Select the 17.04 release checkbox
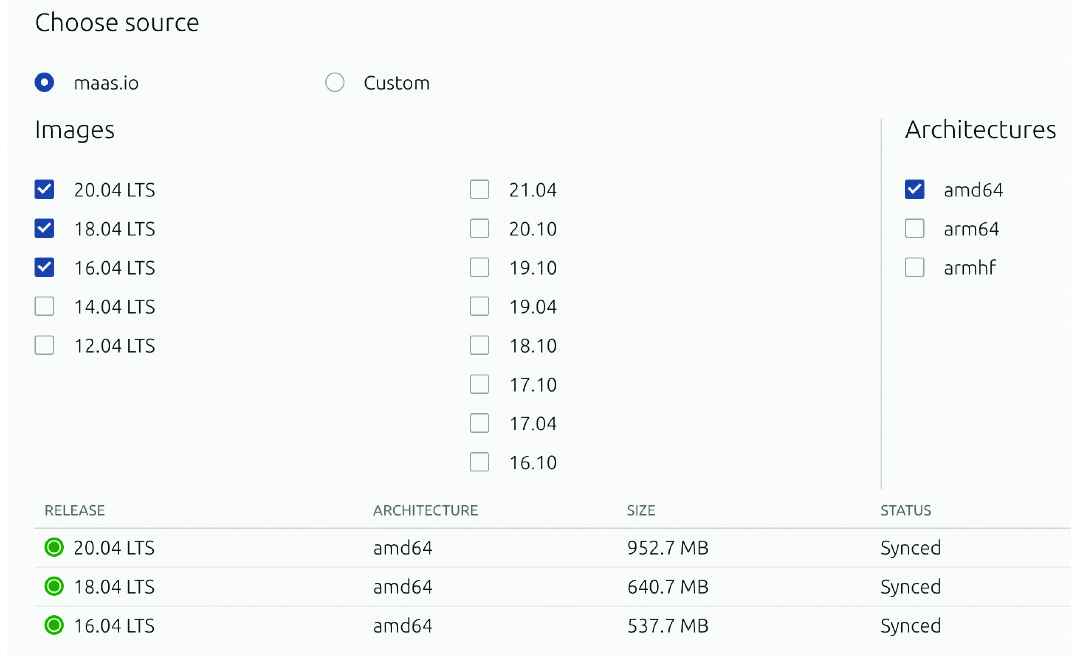The height and width of the screenshot is (663, 1071). point(480,424)
